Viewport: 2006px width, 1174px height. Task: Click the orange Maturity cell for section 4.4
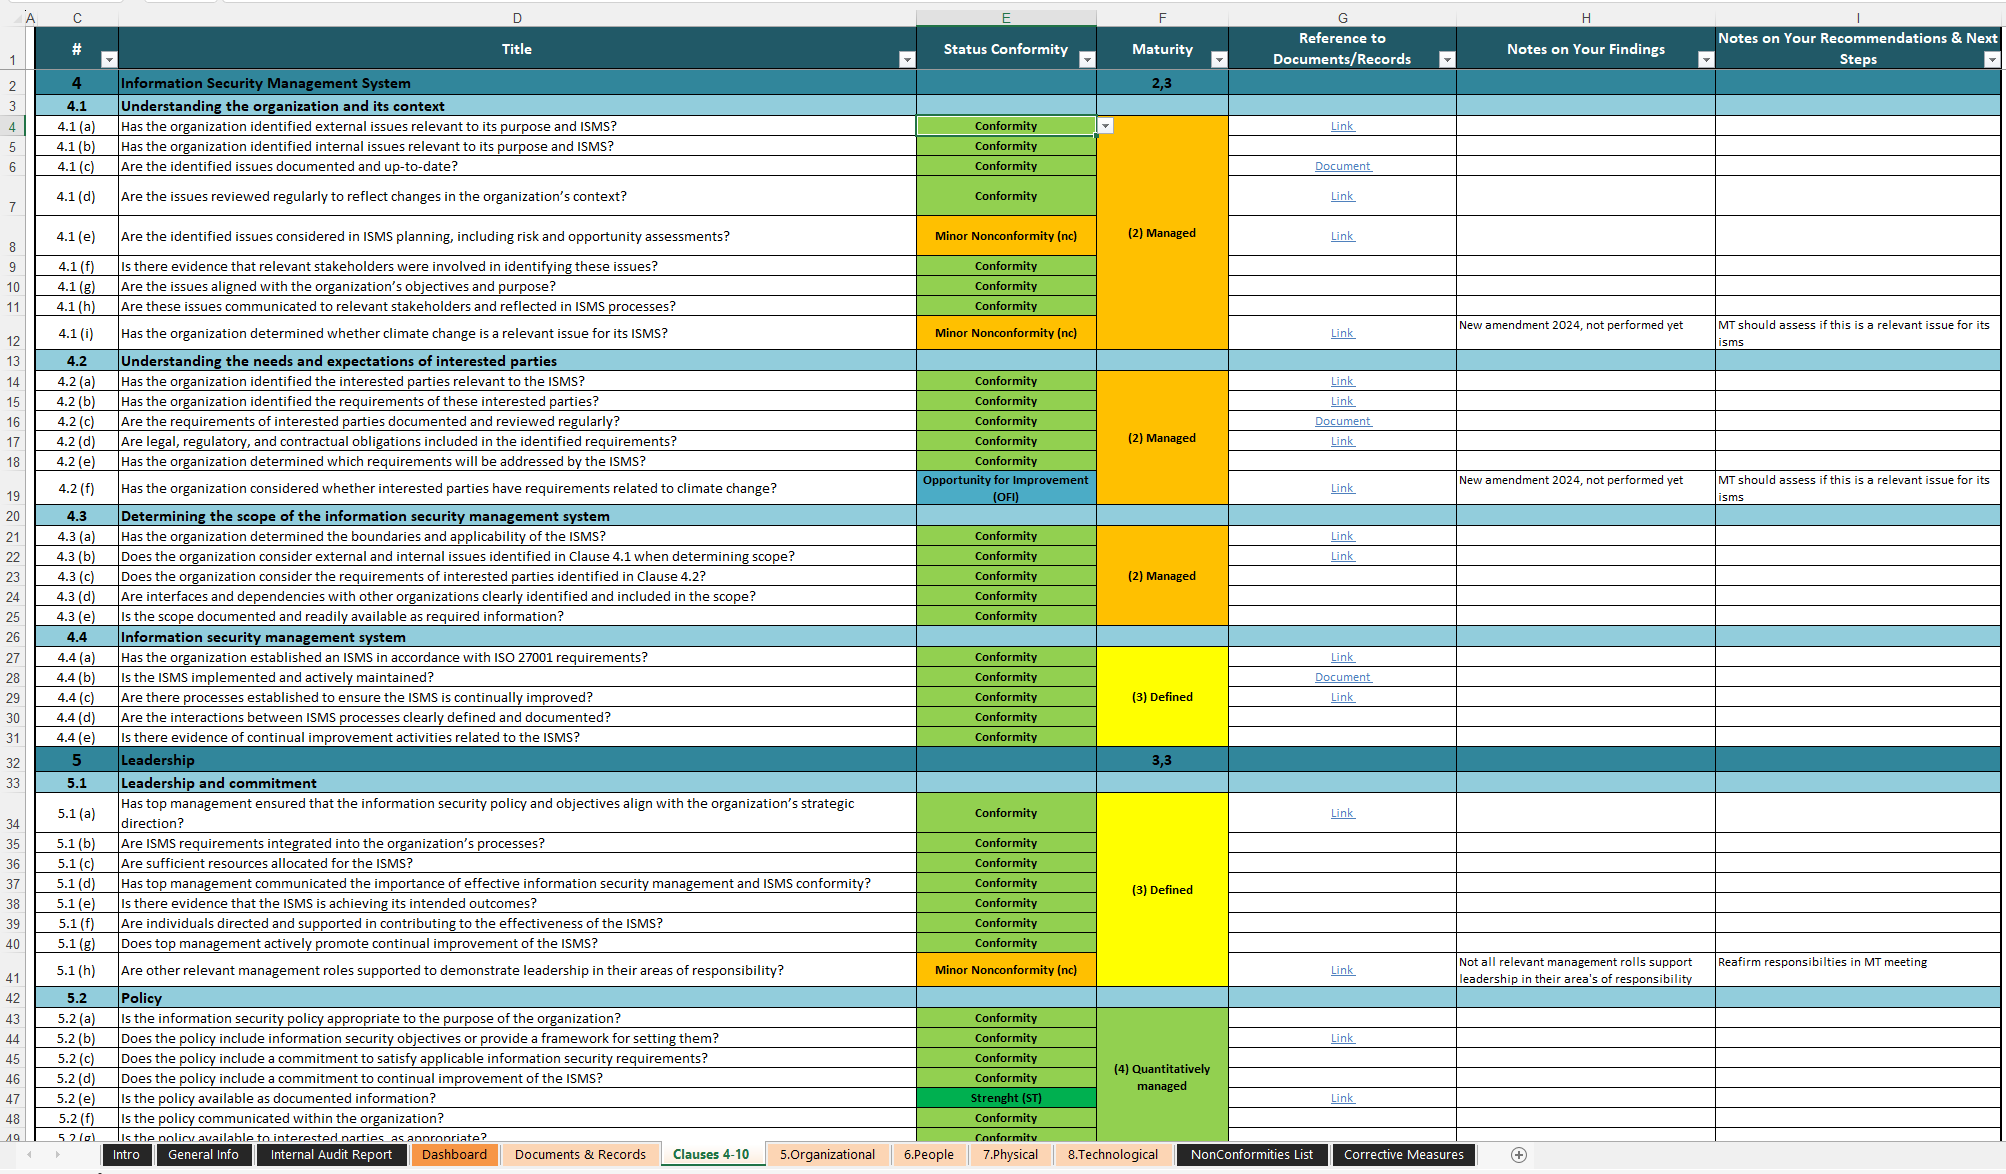tap(1162, 696)
